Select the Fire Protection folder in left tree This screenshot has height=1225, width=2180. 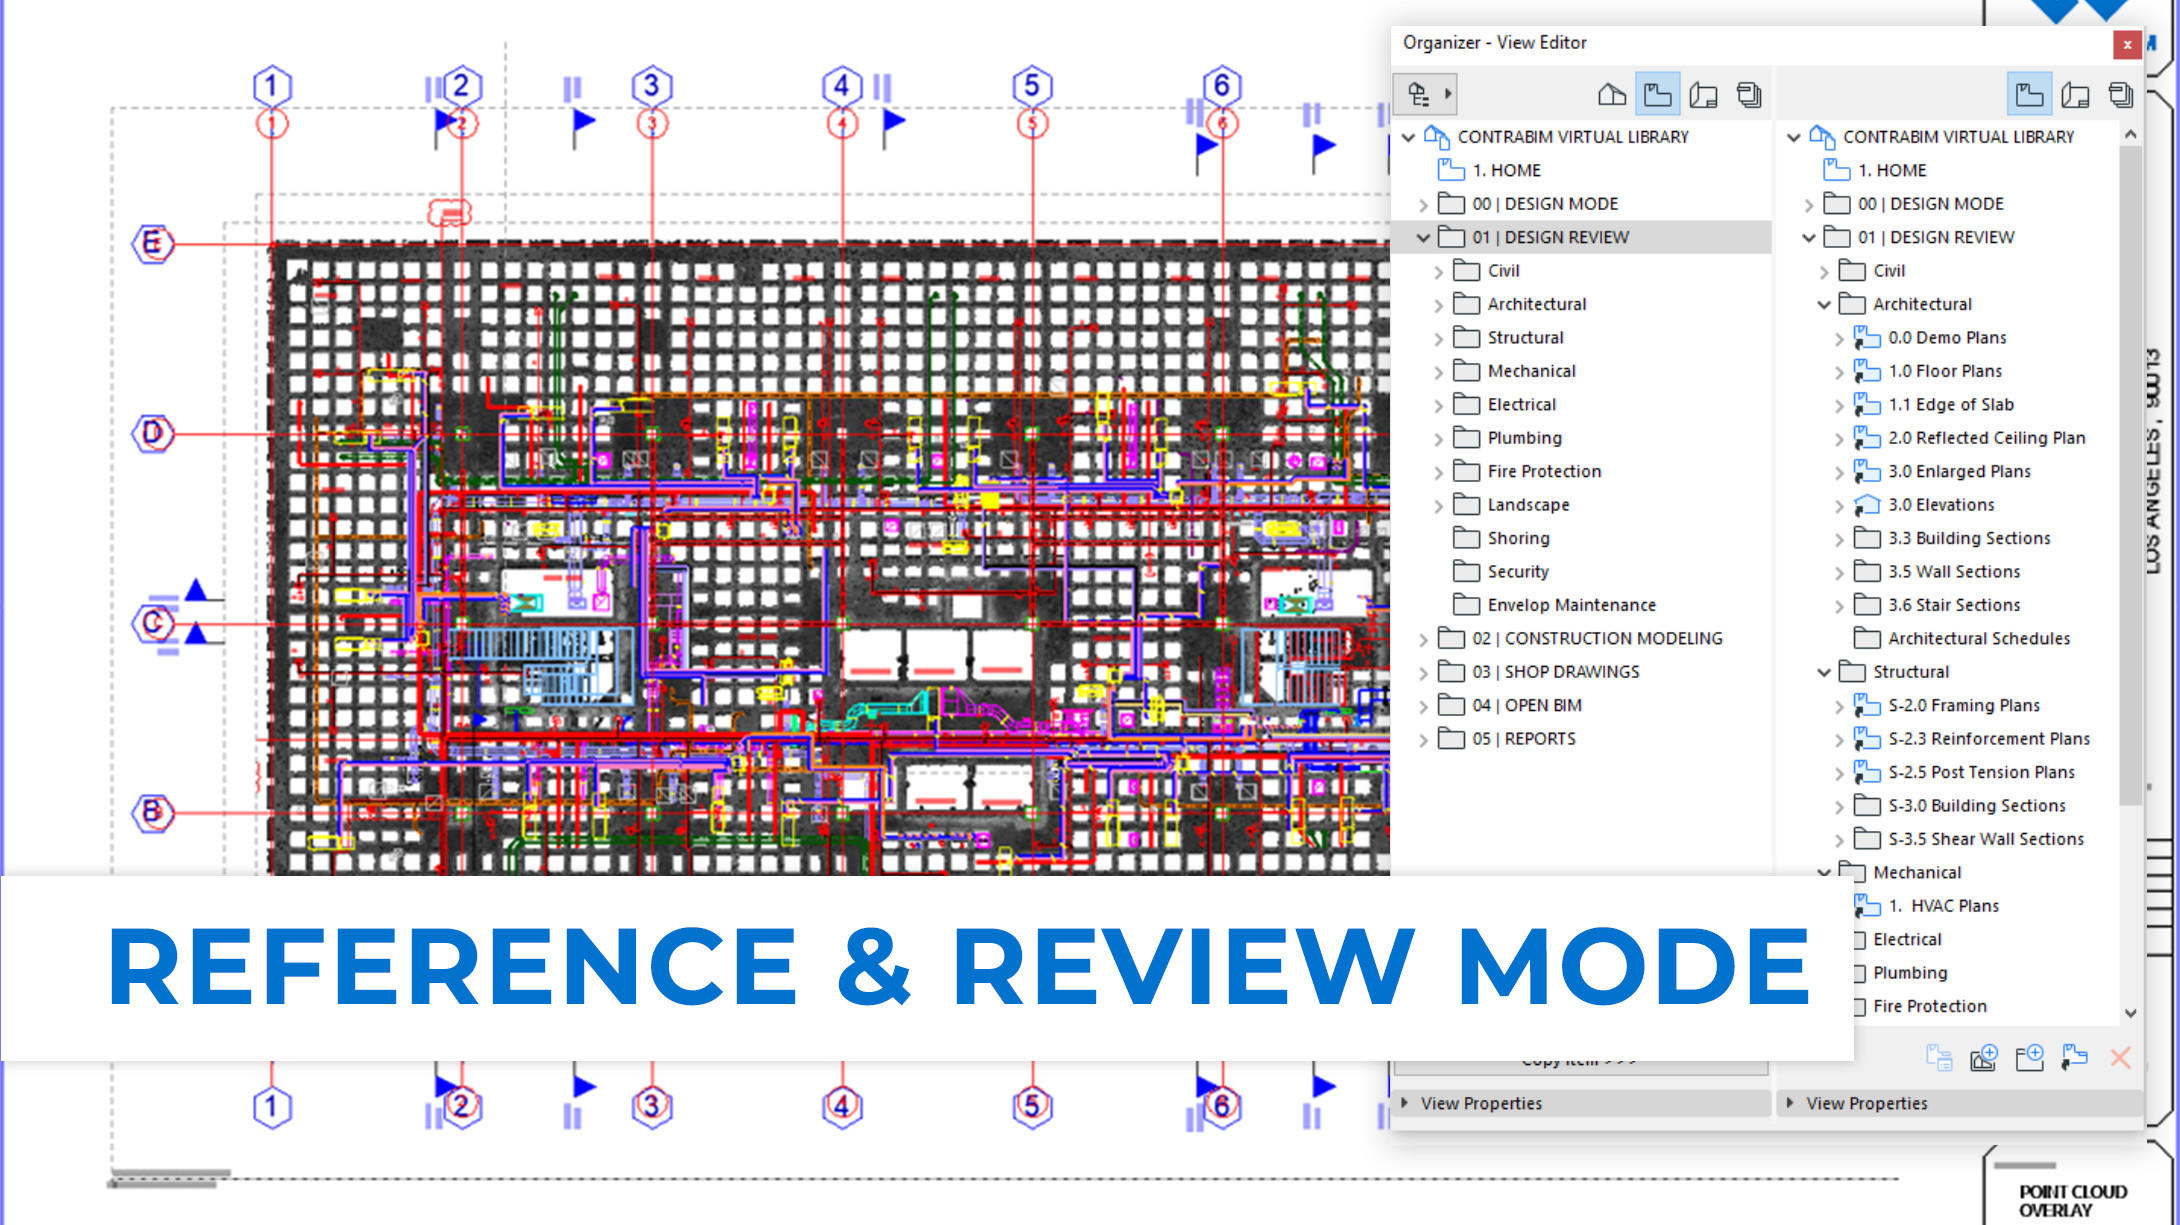[1543, 471]
